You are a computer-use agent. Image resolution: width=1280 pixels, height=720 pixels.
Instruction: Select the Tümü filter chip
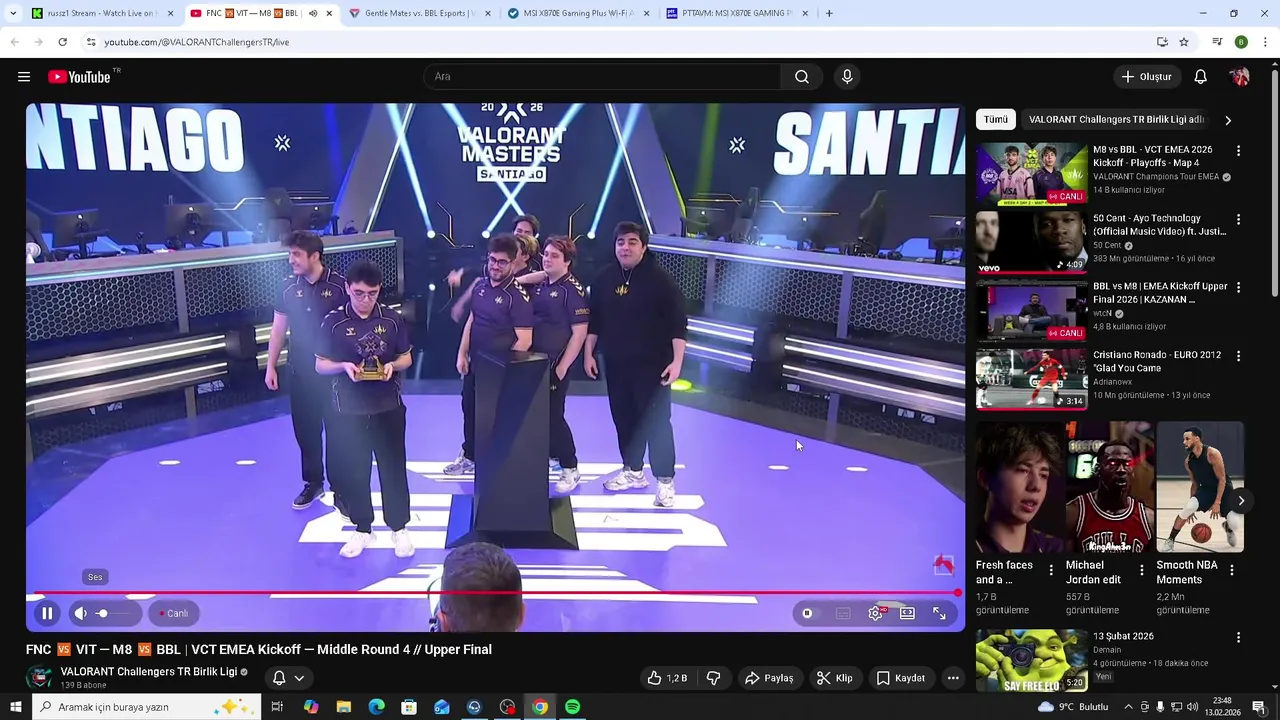point(996,119)
